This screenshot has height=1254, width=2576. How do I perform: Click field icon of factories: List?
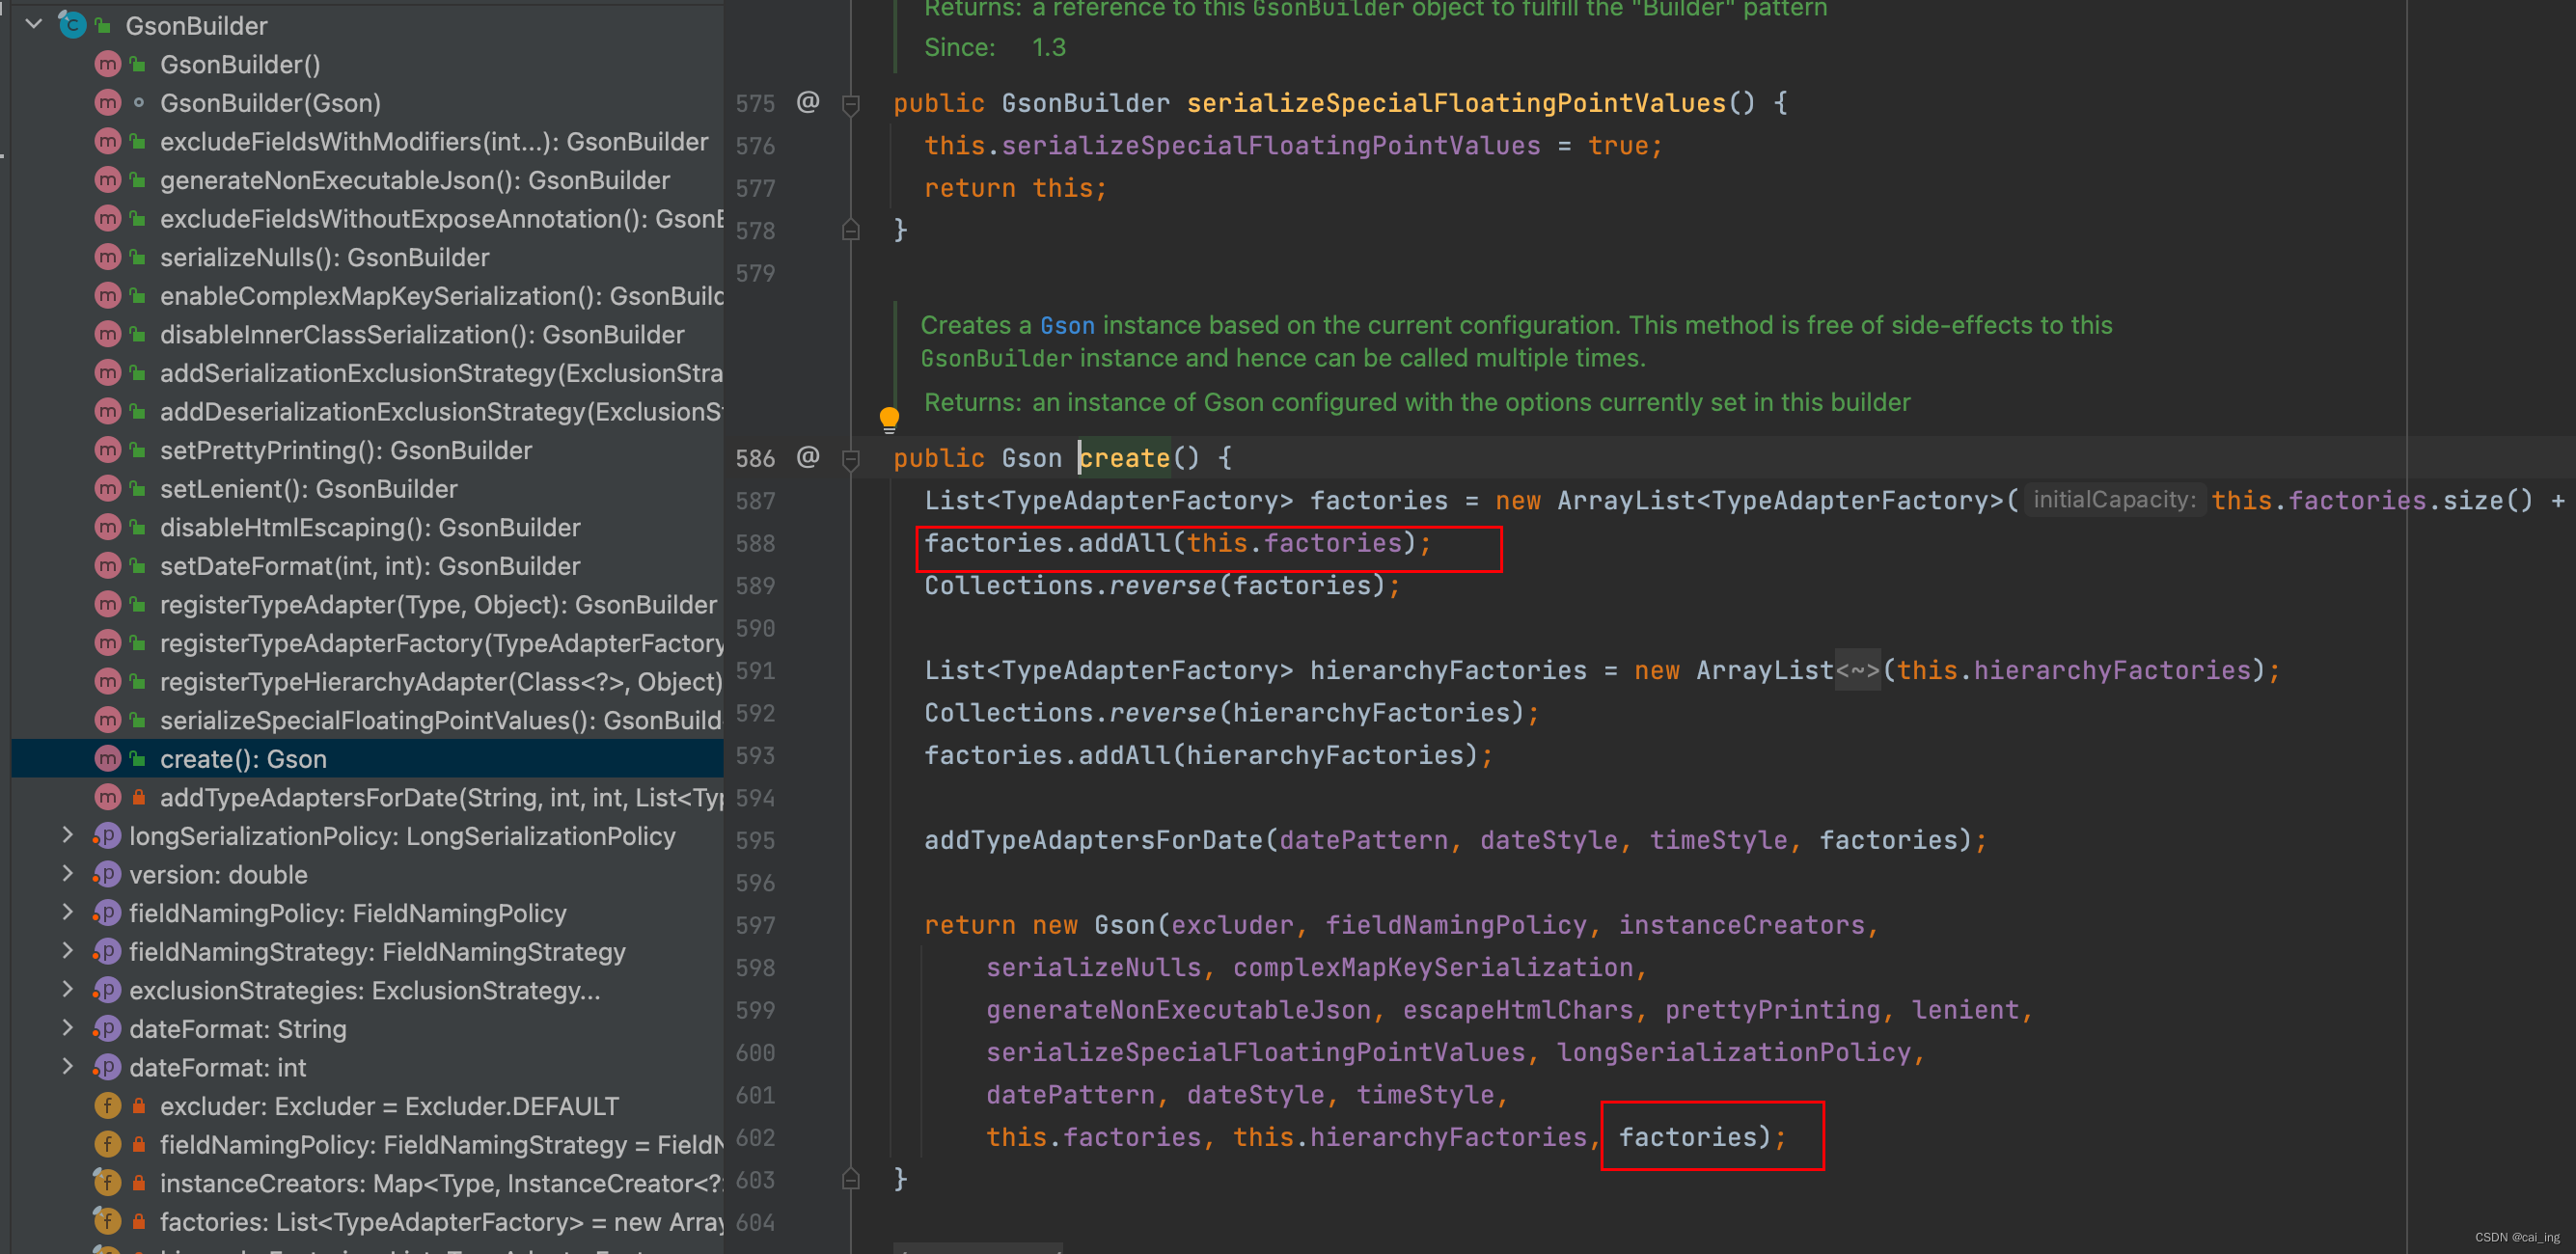point(108,1221)
